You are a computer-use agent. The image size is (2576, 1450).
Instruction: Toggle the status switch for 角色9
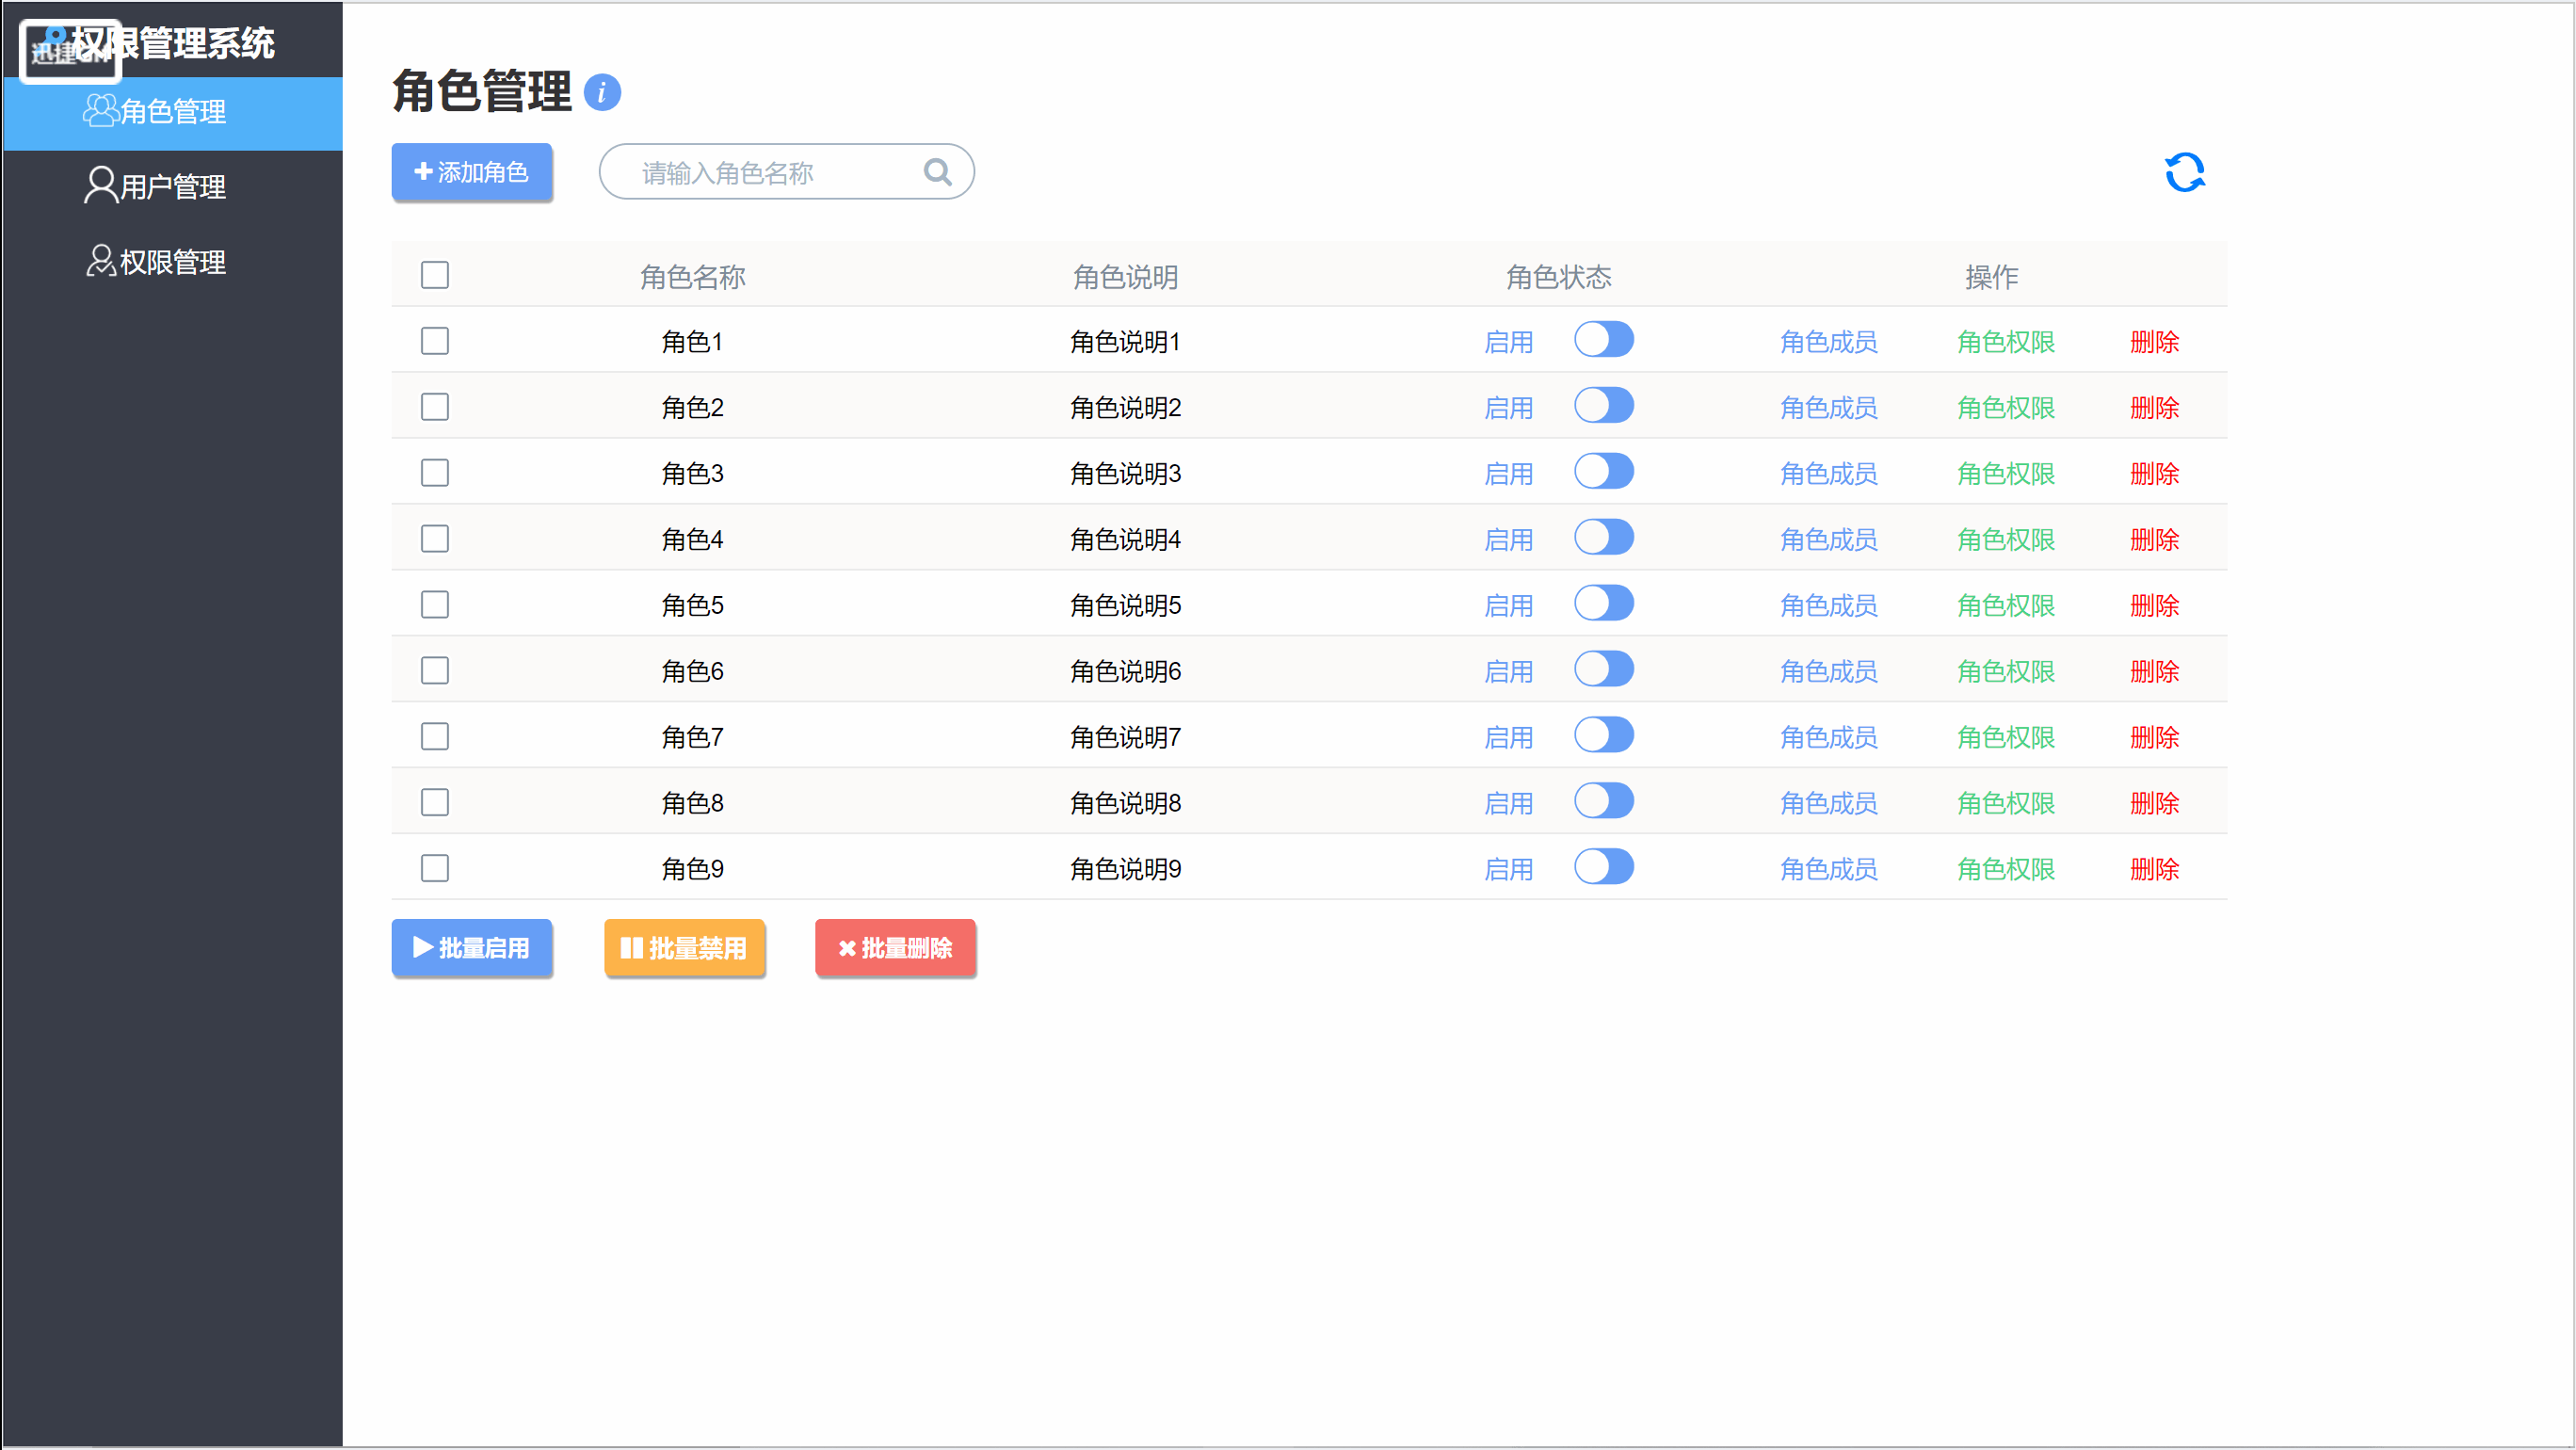(x=1603, y=867)
